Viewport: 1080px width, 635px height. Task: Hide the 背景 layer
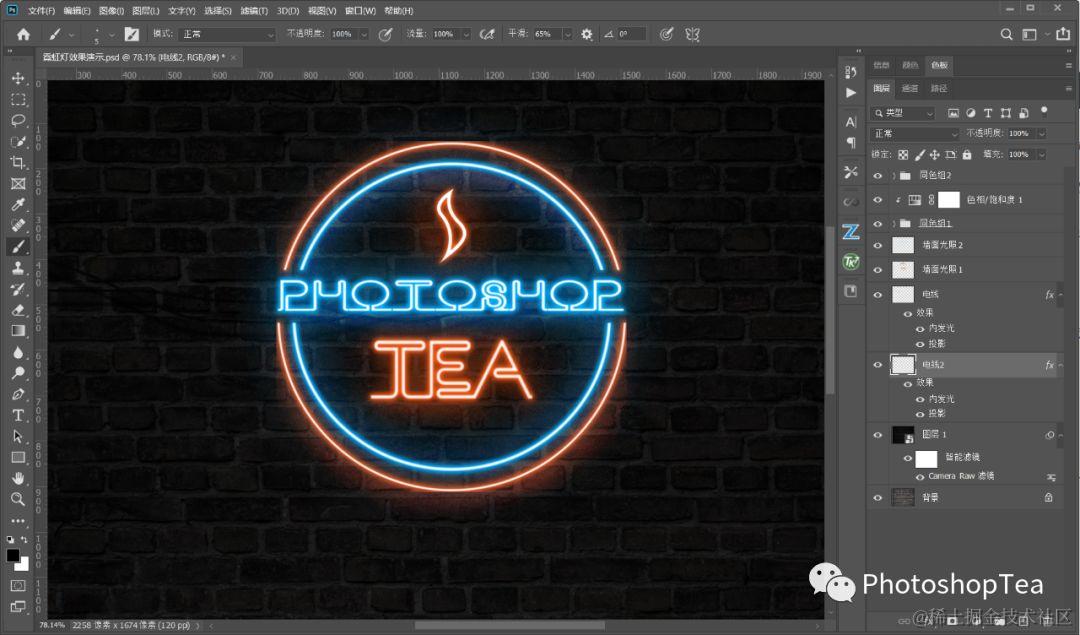click(x=878, y=497)
